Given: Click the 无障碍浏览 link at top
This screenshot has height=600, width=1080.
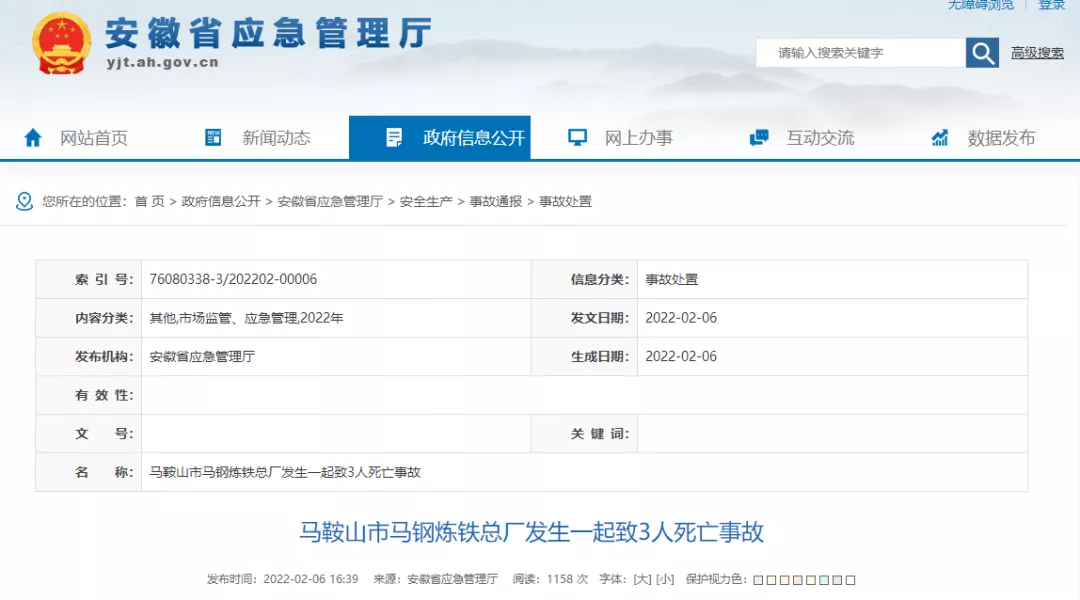Looking at the screenshot, I should click(981, 5).
